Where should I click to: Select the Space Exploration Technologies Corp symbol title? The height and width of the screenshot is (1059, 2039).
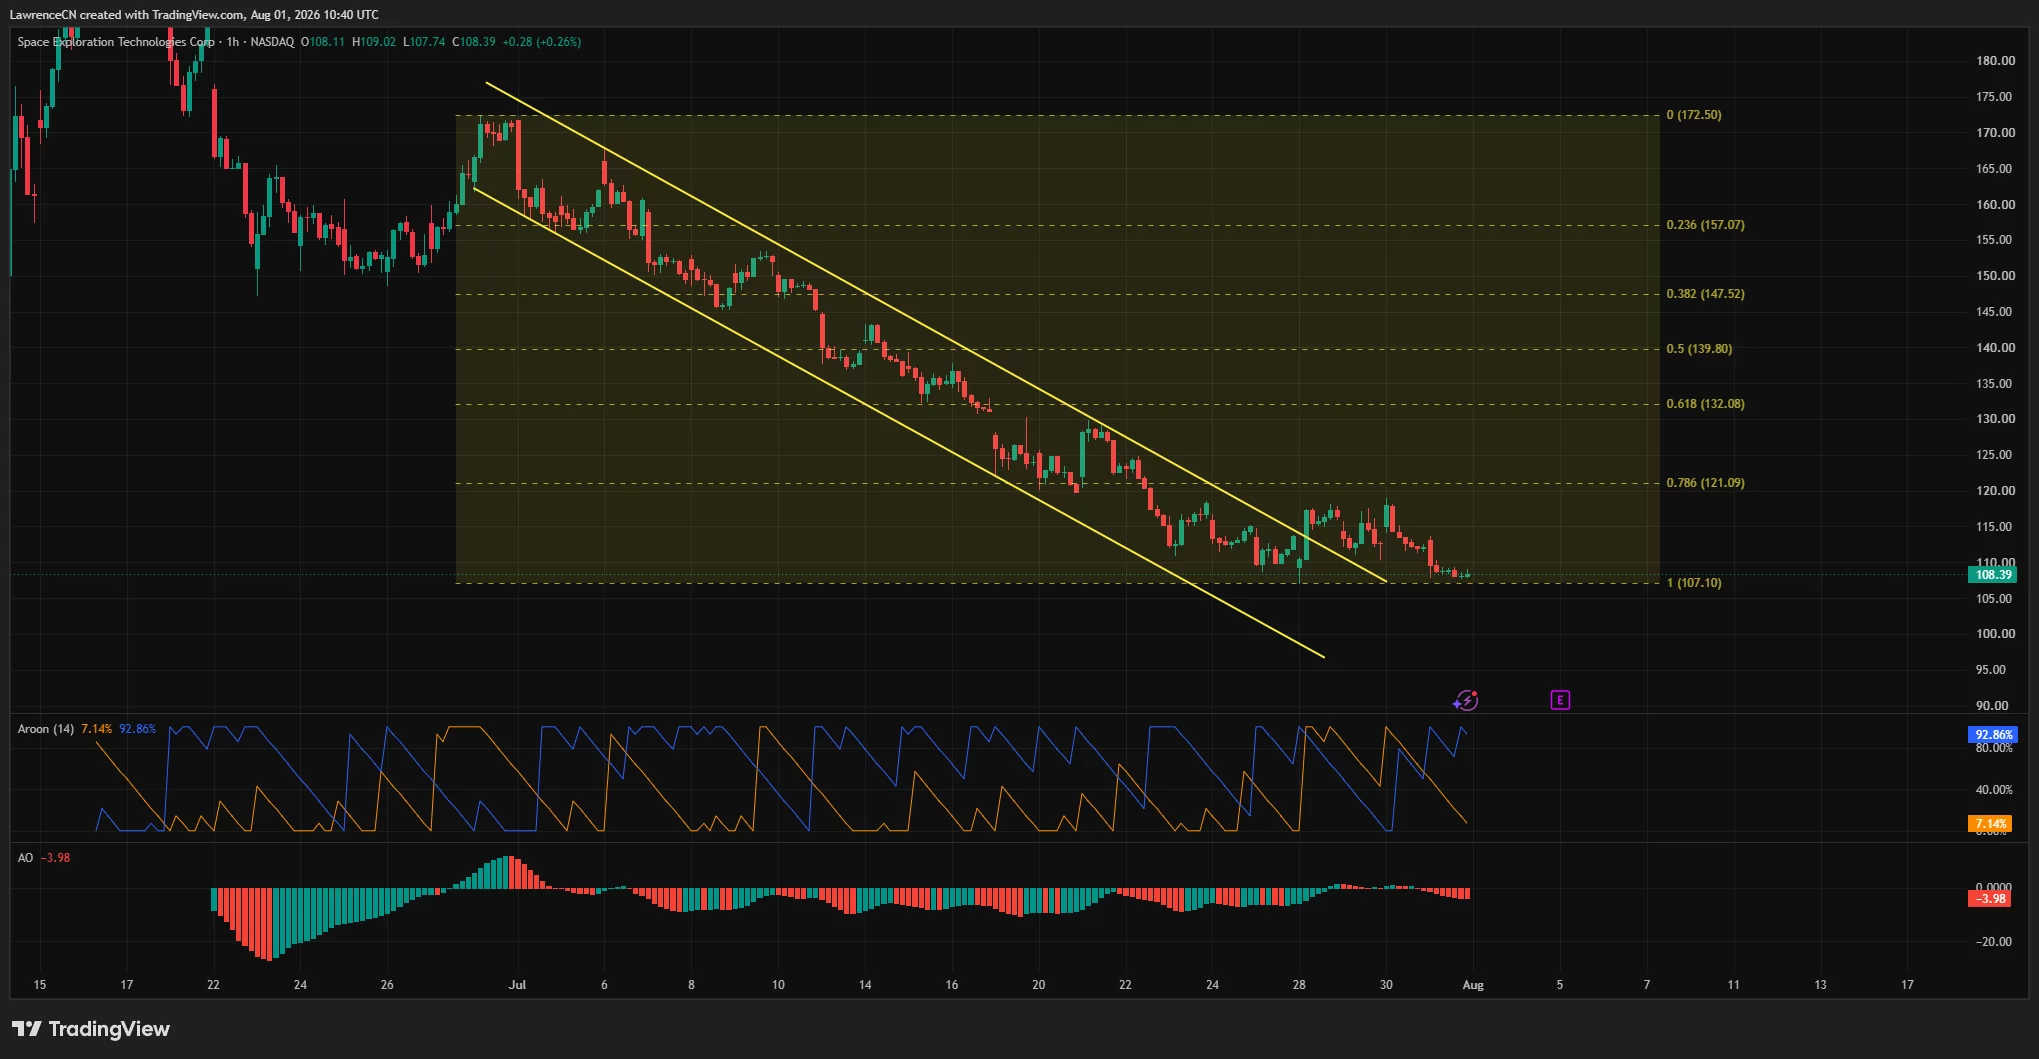pos(116,42)
